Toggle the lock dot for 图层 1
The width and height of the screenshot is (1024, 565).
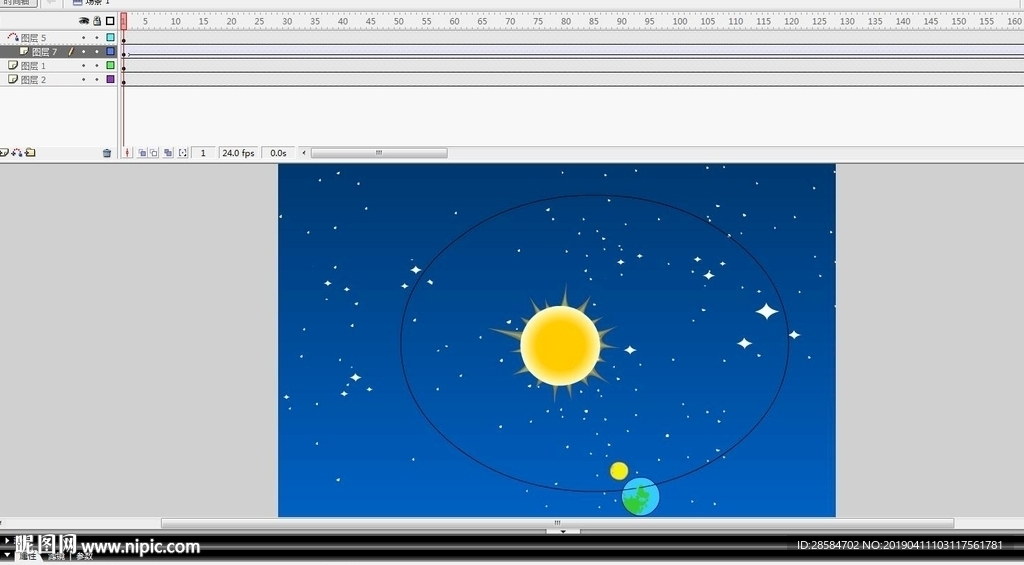coord(97,65)
